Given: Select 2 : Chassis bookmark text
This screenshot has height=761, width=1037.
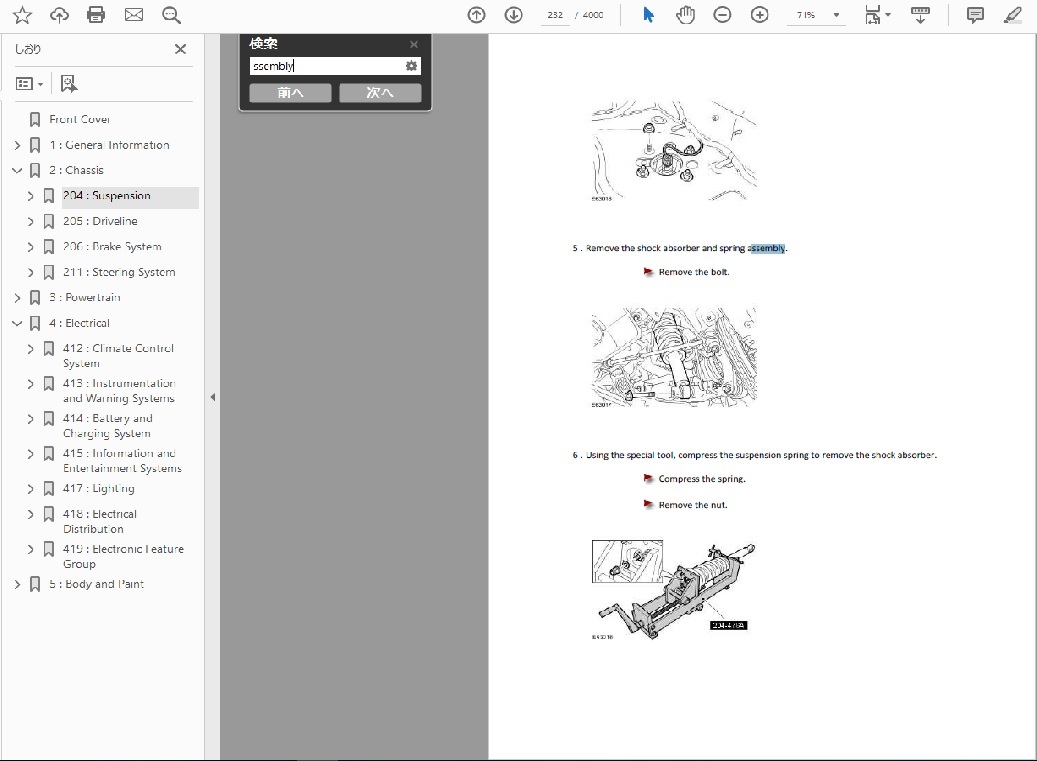Looking at the screenshot, I should click(x=76, y=170).
